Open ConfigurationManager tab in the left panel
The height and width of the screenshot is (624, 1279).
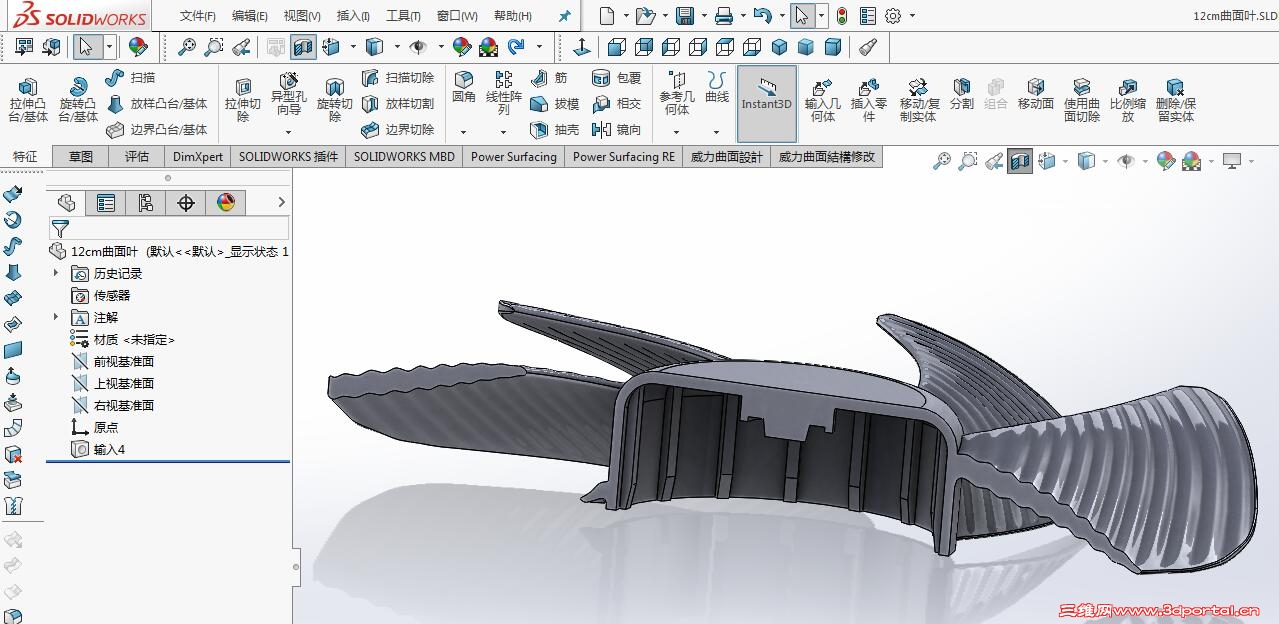(146, 203)
